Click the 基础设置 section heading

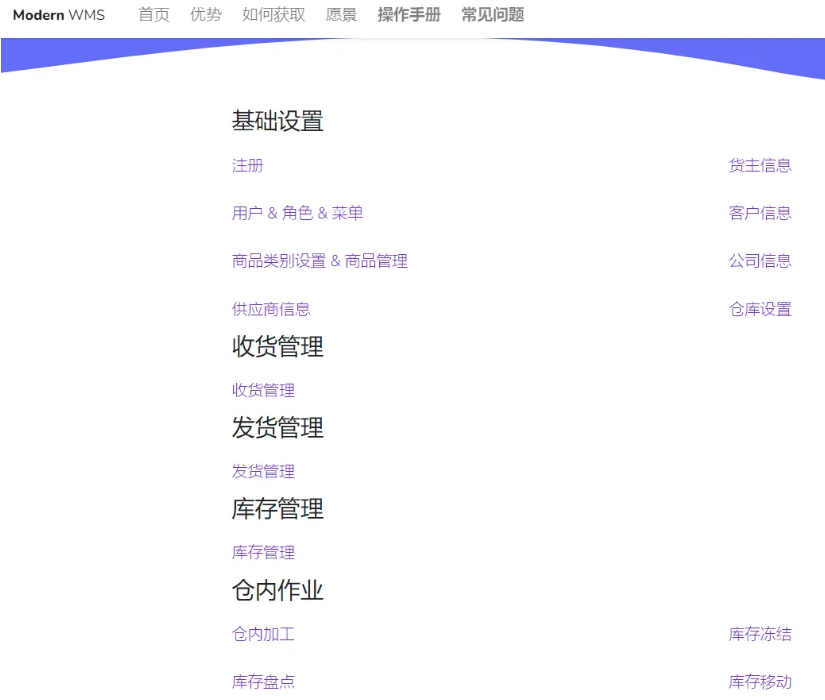(277, 121)
